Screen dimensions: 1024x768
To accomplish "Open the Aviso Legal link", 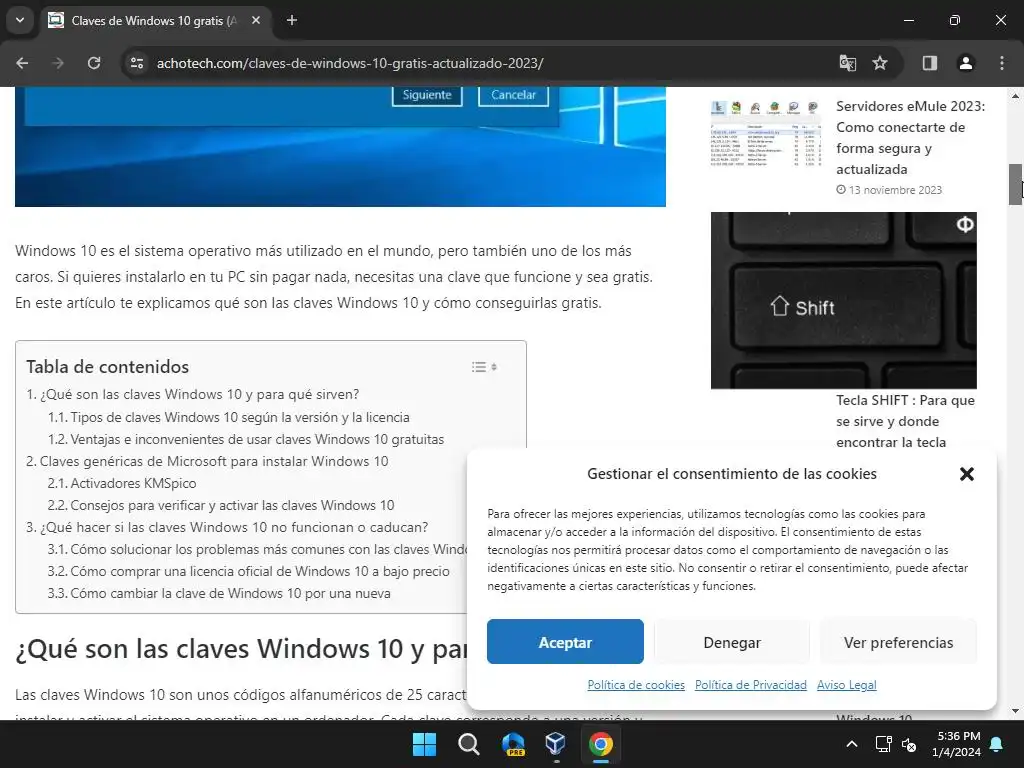I will 846,685.
